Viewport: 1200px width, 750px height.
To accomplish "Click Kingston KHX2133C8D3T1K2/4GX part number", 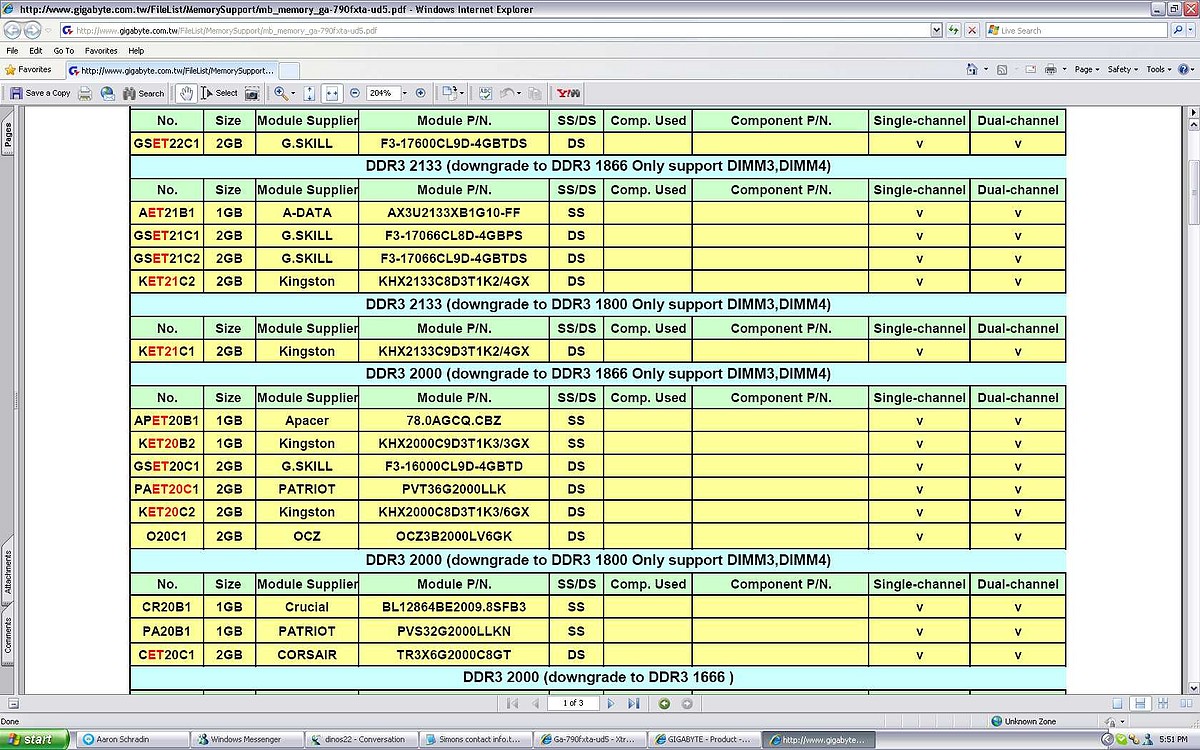I will pos(454,282).
